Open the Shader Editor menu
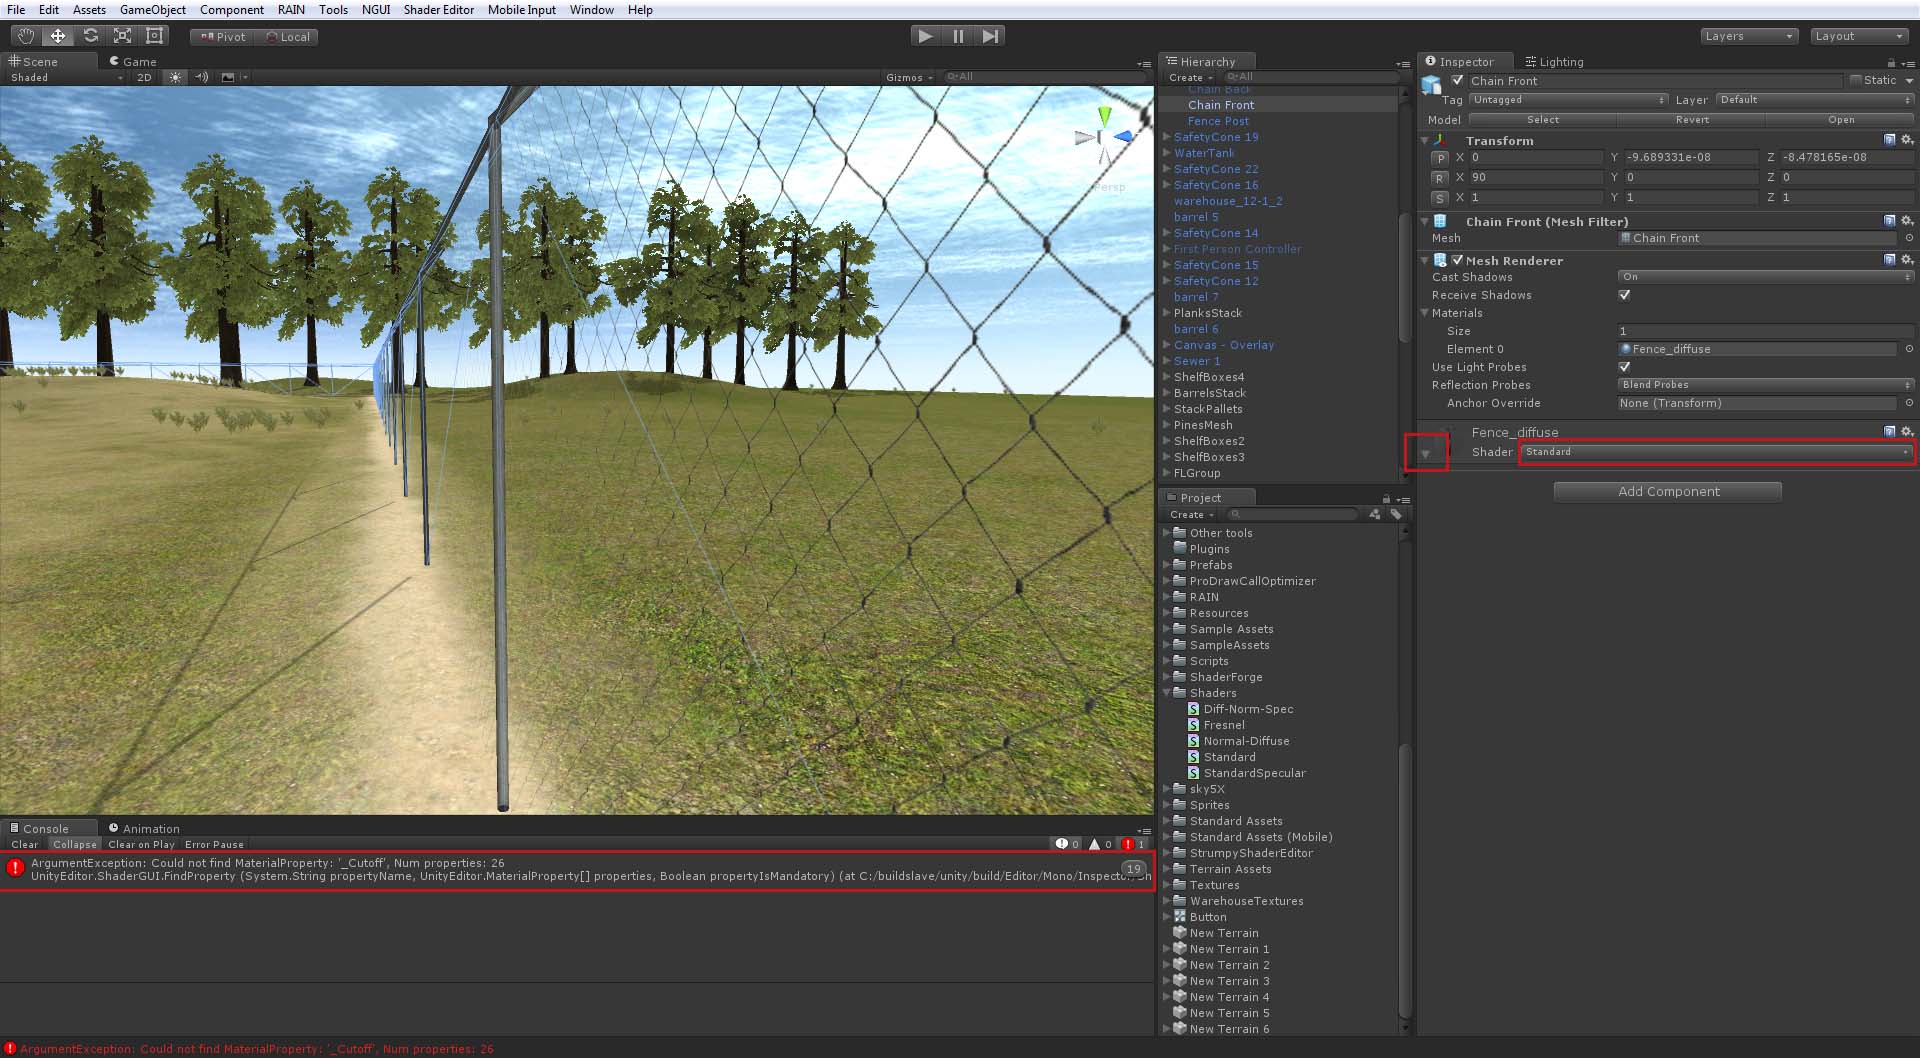Viewport: 1920px width, 1058px height. [439, 10]
